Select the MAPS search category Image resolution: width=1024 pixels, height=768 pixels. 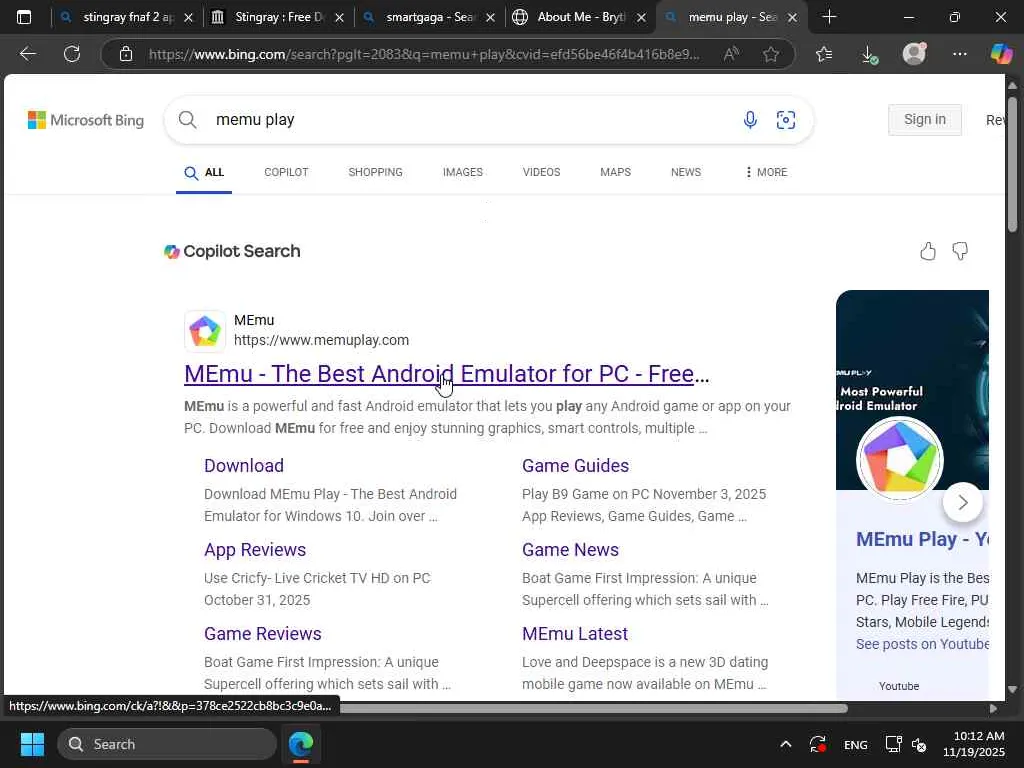[x=615, y=172]
